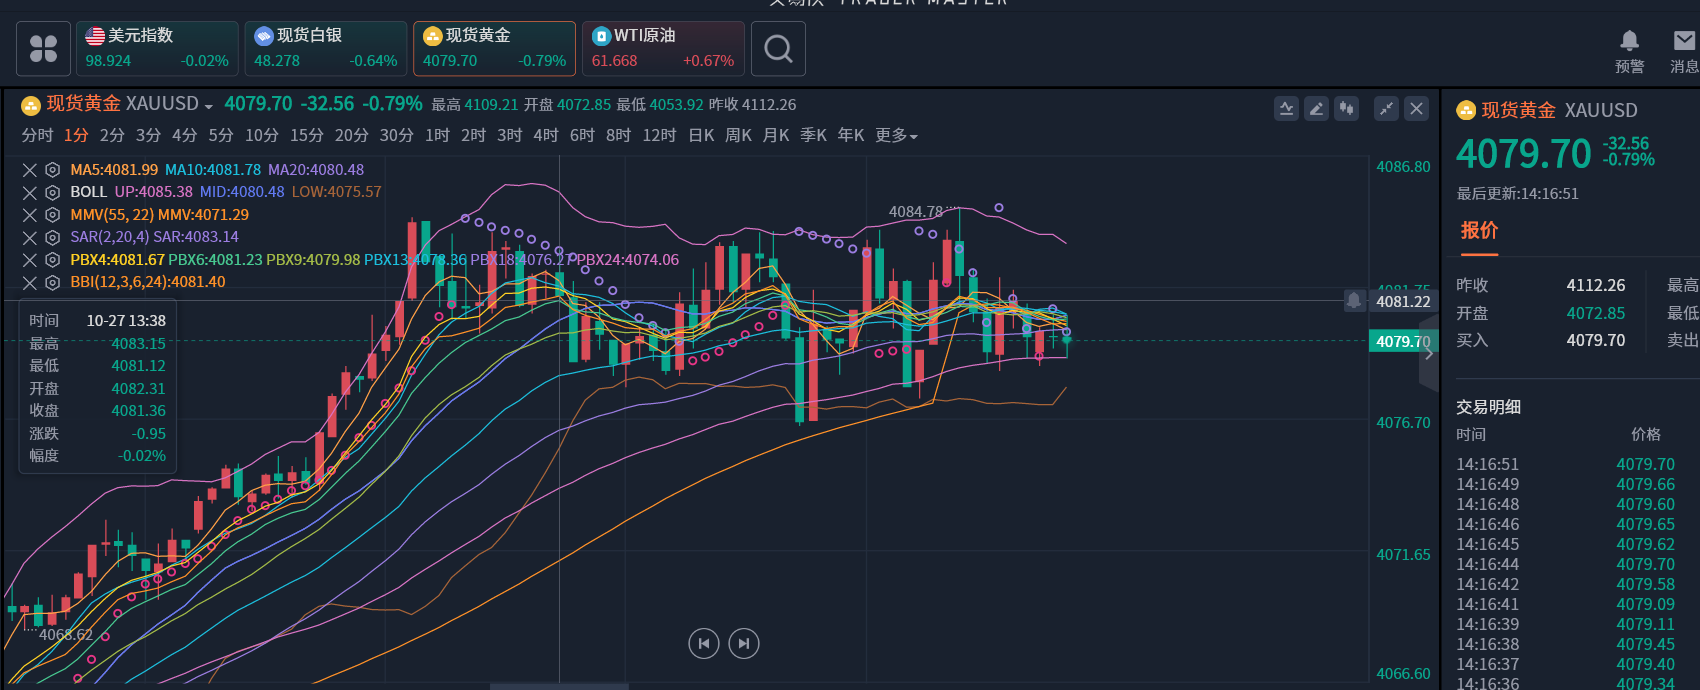Collapse chart with the shrink arrows icon
The width and height of the screenshot is (1700, 690).
point(1386,109)
